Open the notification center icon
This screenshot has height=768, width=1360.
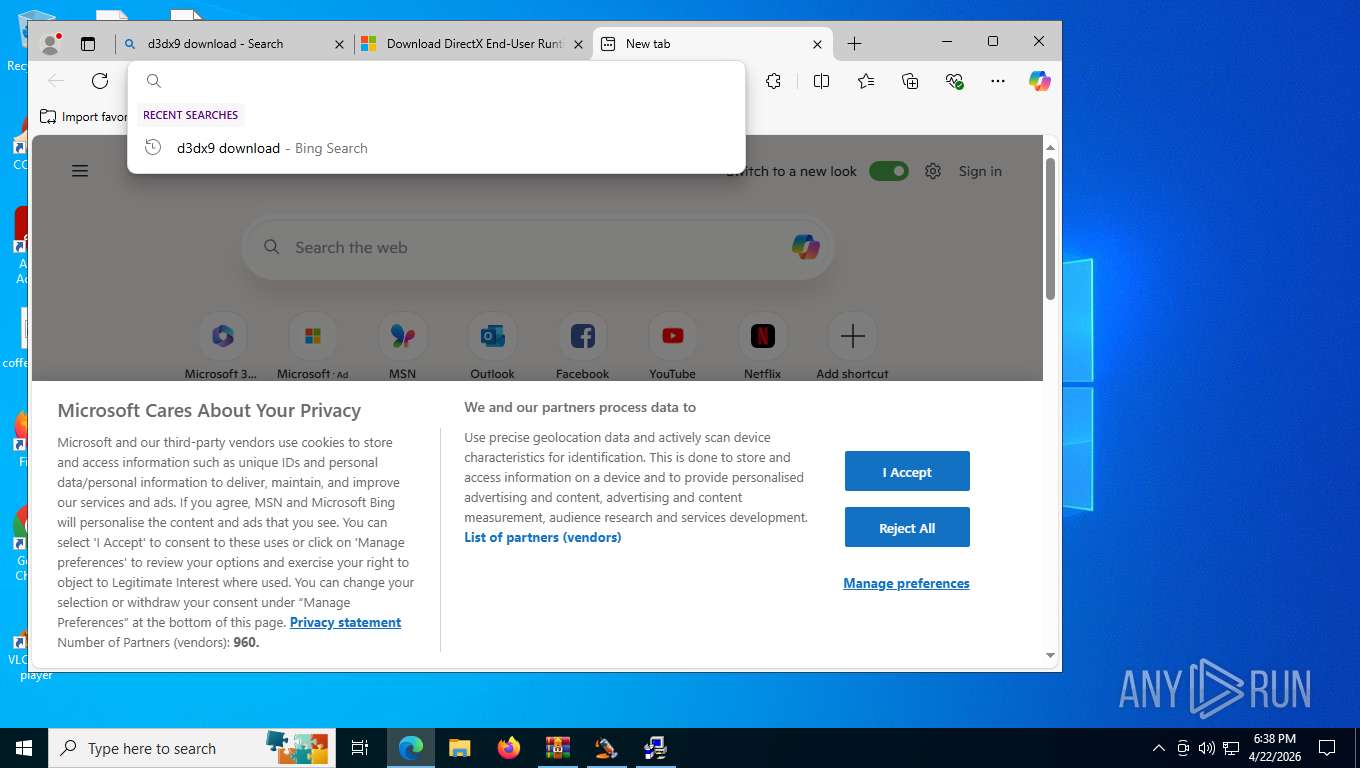point(1327,748)
